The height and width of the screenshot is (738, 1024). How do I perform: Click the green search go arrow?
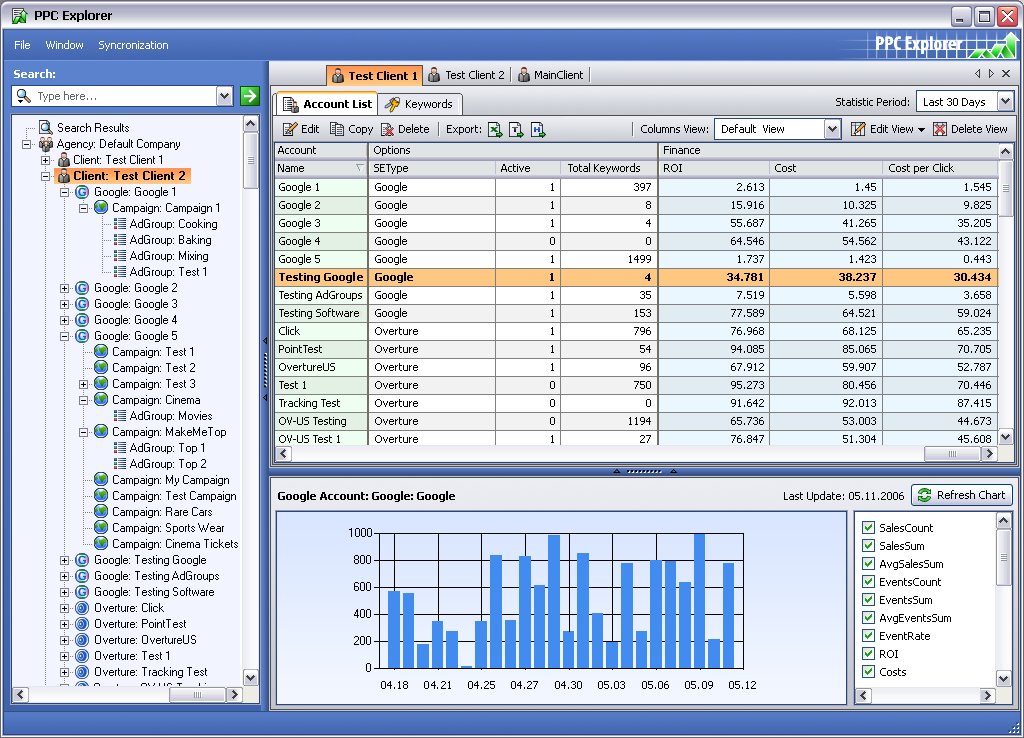click(x=249, y=96)
